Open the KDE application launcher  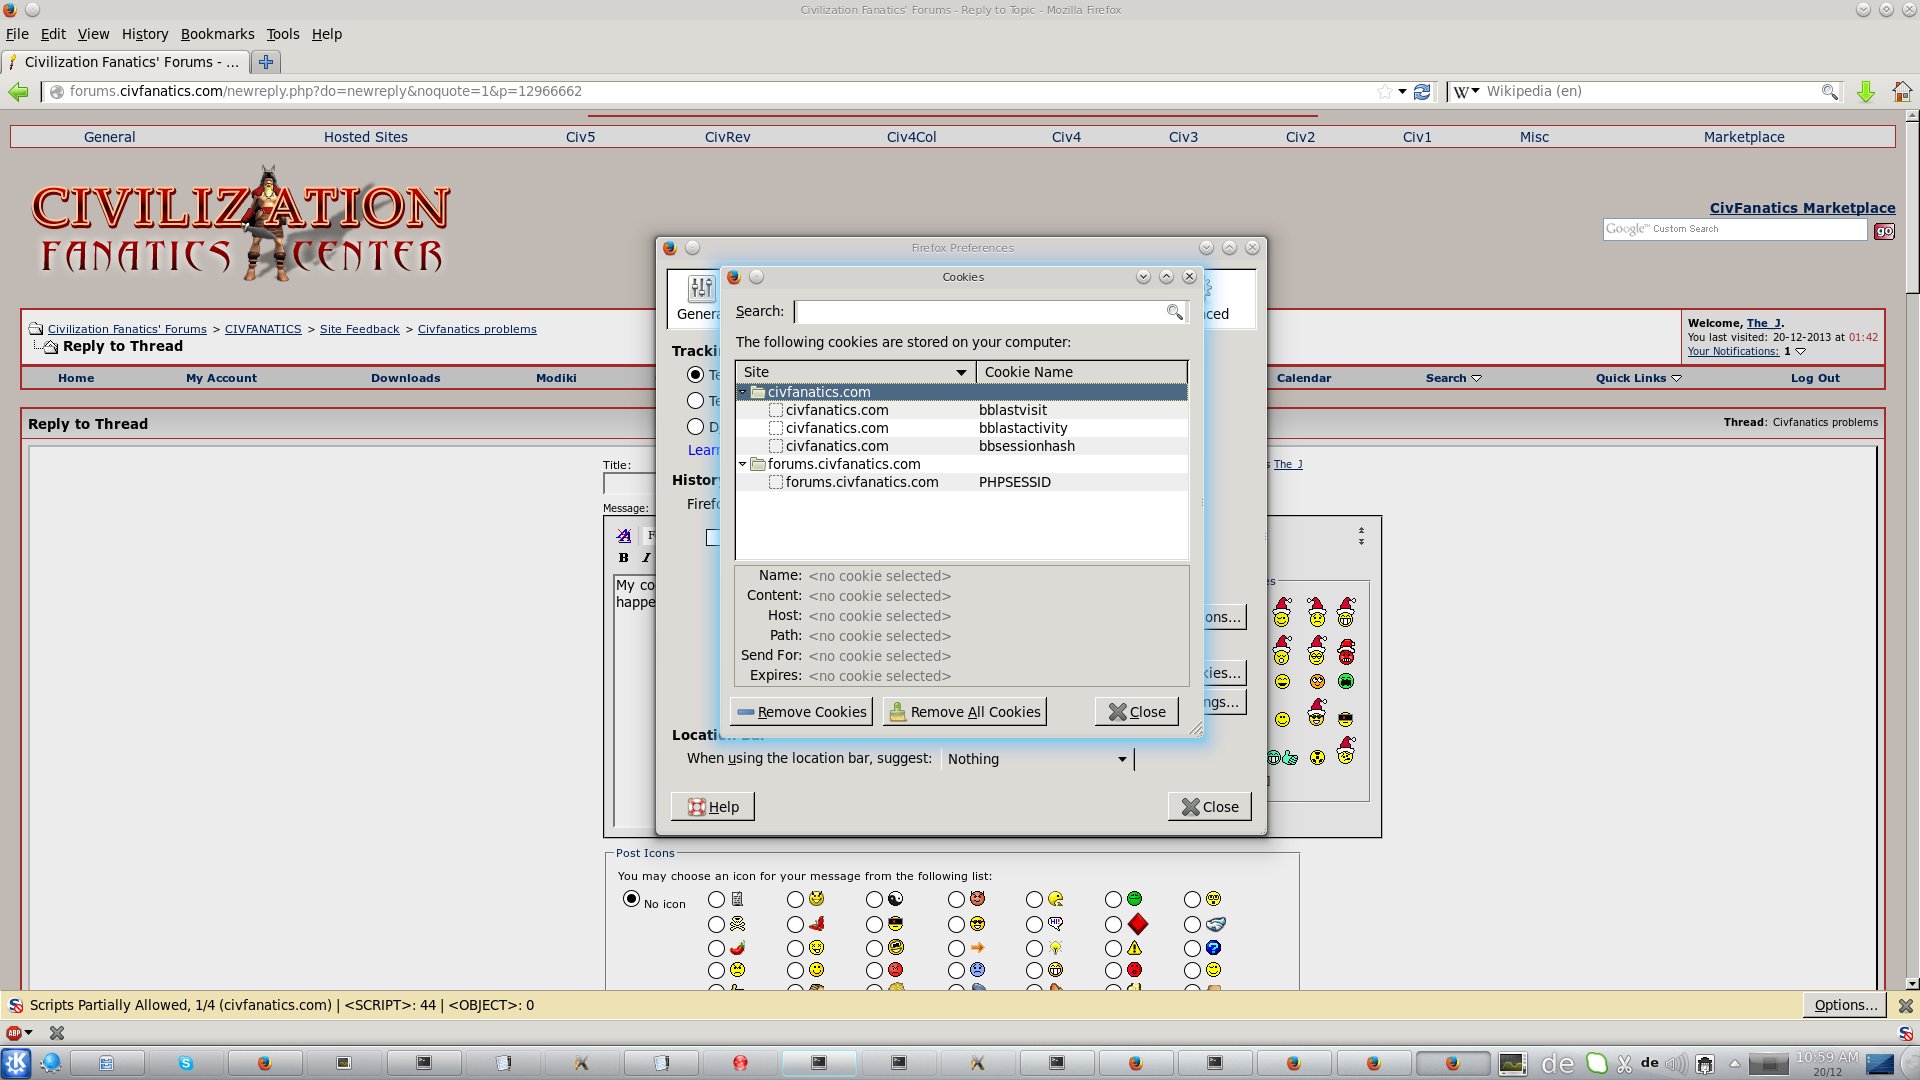(x=16, y=1063)
